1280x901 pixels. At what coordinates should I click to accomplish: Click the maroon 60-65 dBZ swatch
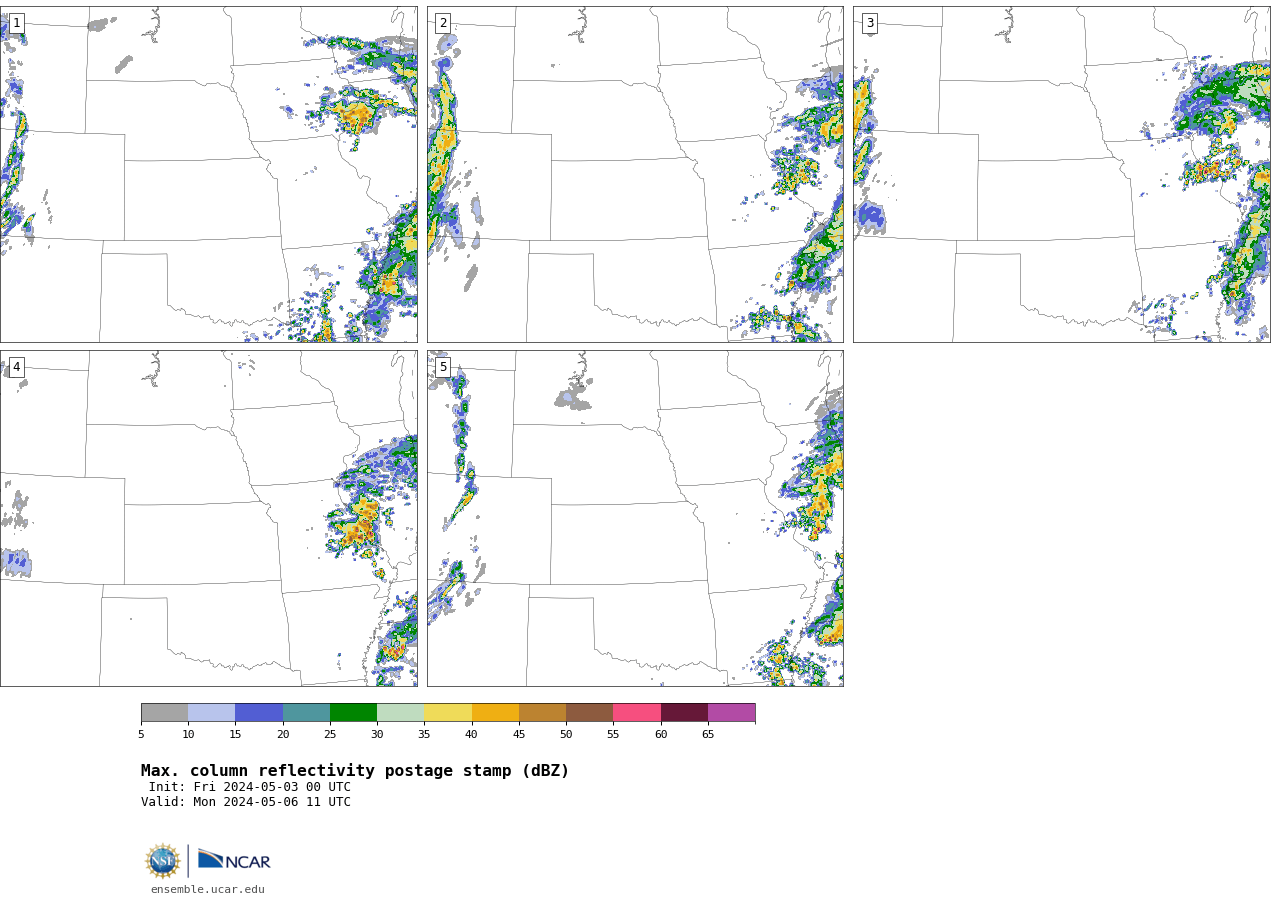point(684,713)
